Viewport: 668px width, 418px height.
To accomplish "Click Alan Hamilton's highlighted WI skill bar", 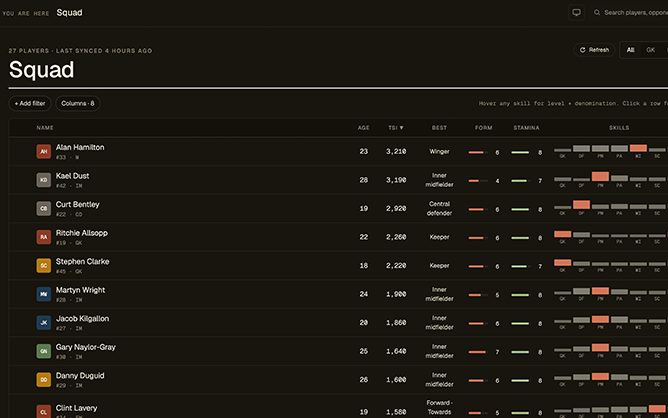I will click(x=638, y=148).
